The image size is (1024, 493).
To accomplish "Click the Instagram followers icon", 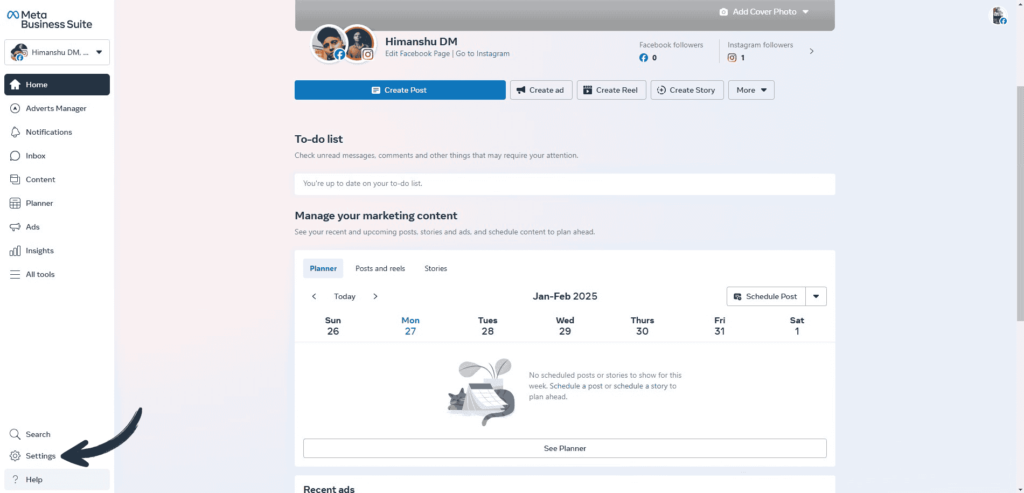I will coord(732,57).
